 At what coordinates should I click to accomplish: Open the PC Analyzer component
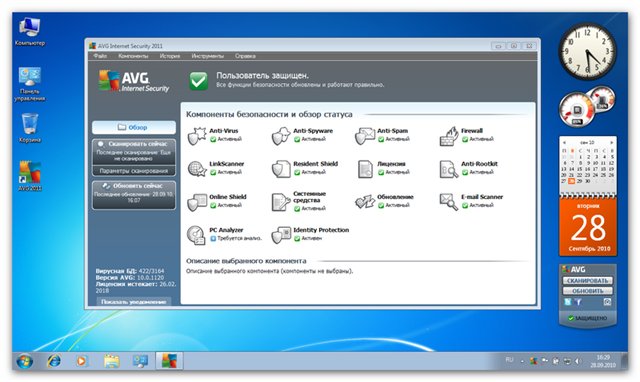(224, 235)
